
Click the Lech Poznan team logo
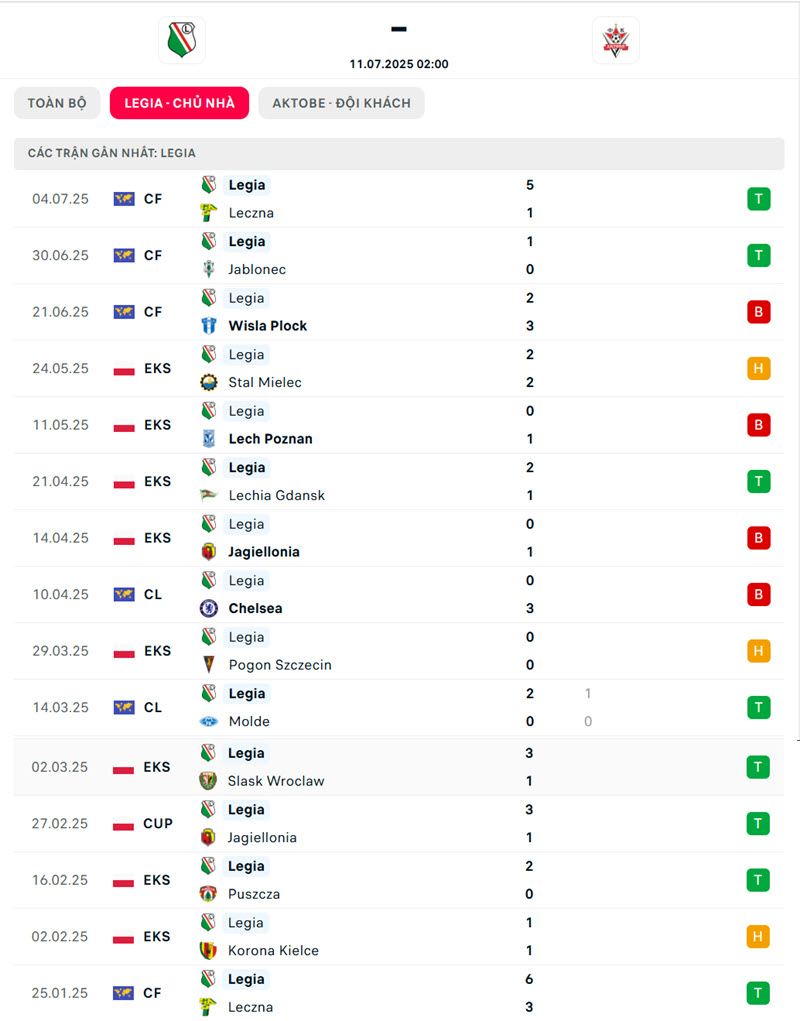coord(208,439)
